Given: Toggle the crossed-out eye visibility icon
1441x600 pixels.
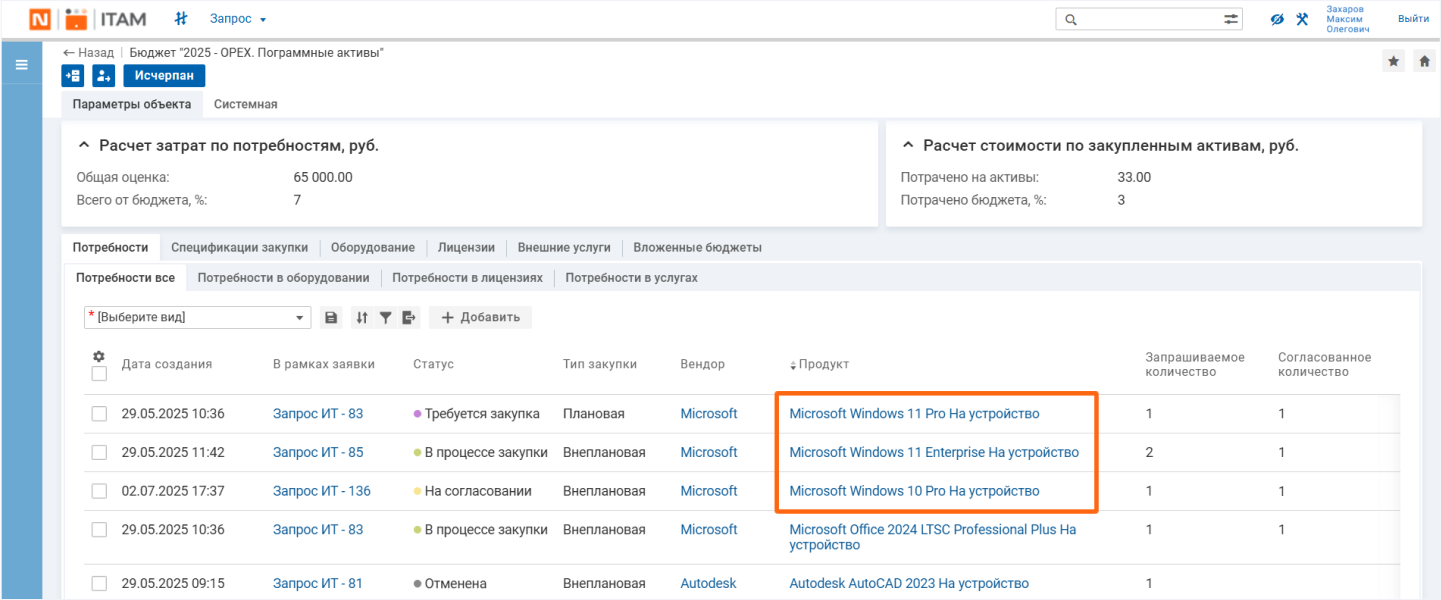Looking at the screenshot, I should [1277, 19].
